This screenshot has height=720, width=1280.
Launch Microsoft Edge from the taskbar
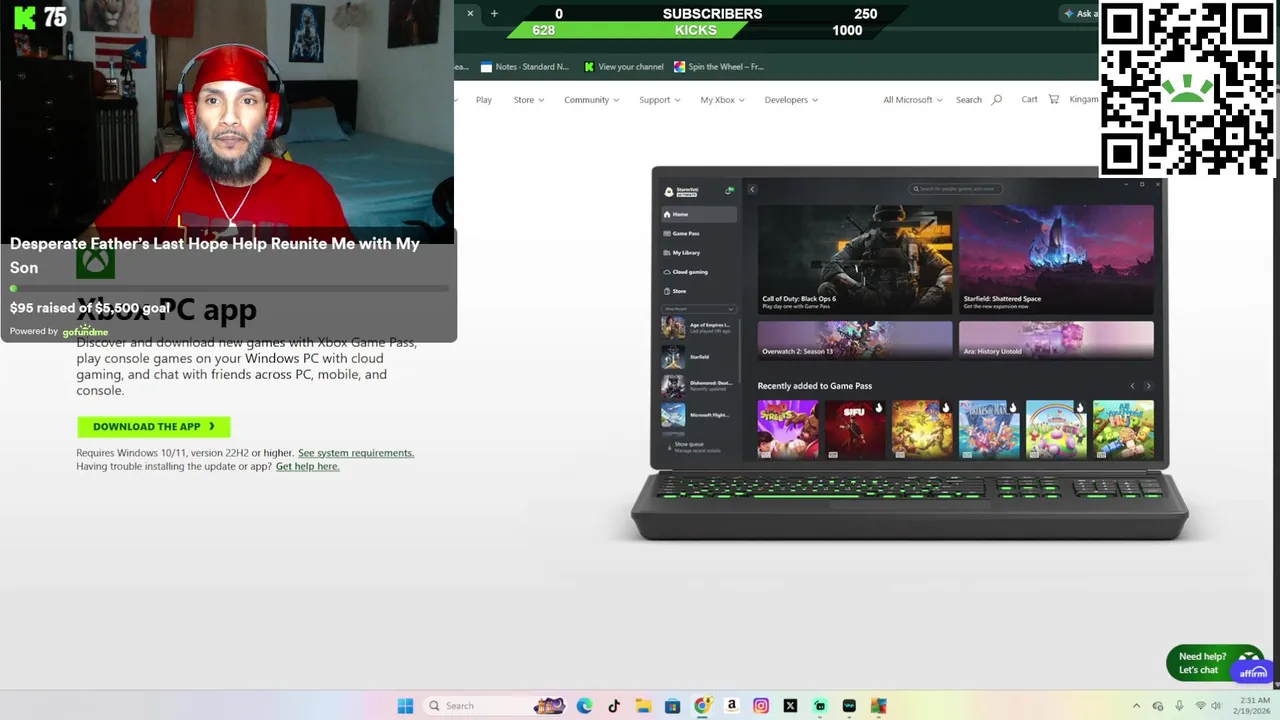[584, 706]
